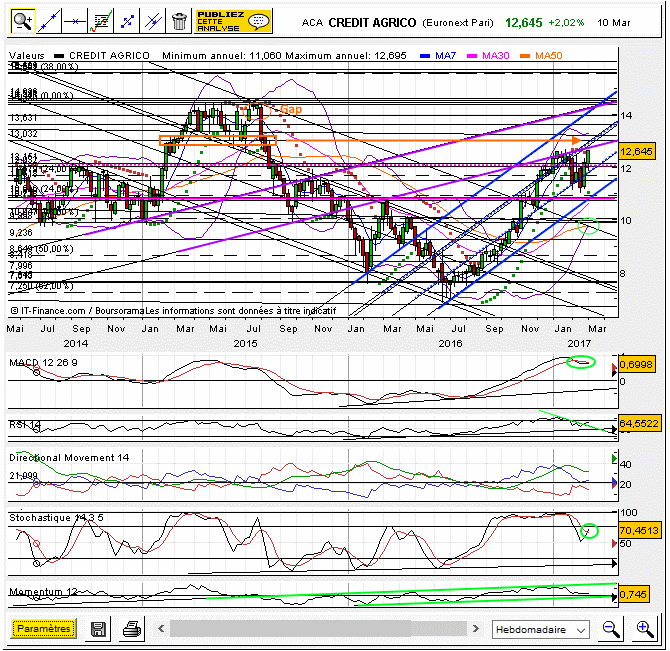The width and height of the screenshot is (670, 651).
Task: Open the Paramètres settings button
Action: [44, 628]
